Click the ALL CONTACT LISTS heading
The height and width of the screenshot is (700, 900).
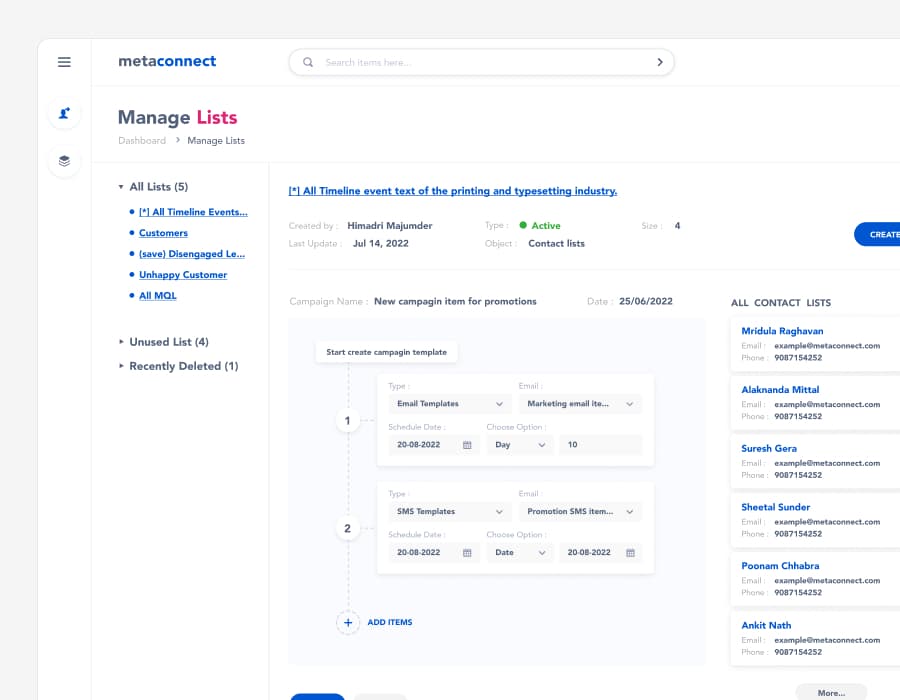(x=781, y=303)
